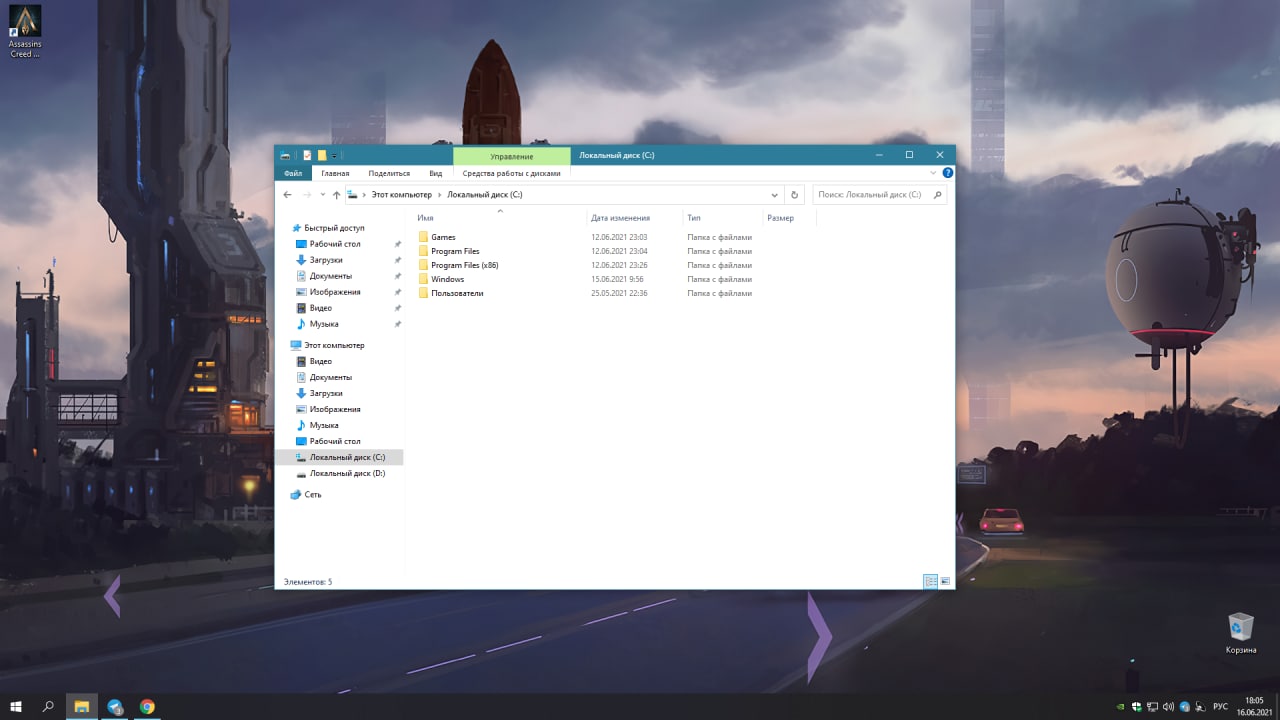Open the Вид ribbon tab
1280x720 pixels.
click(x=435, y=173)
